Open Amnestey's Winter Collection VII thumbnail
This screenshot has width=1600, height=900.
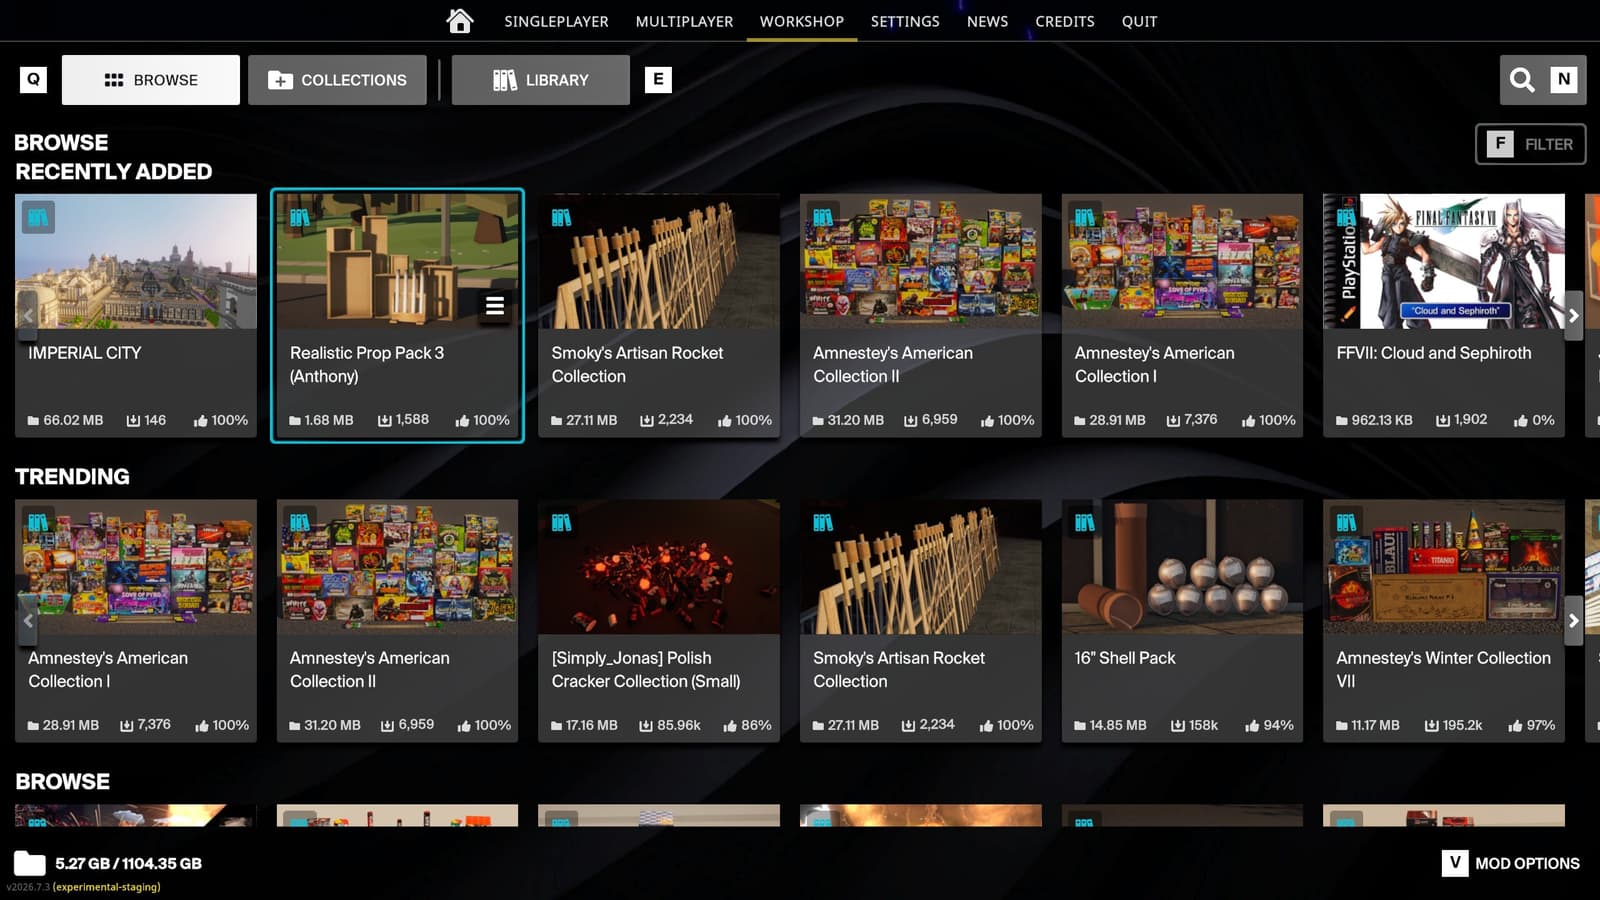point(1444,567)
